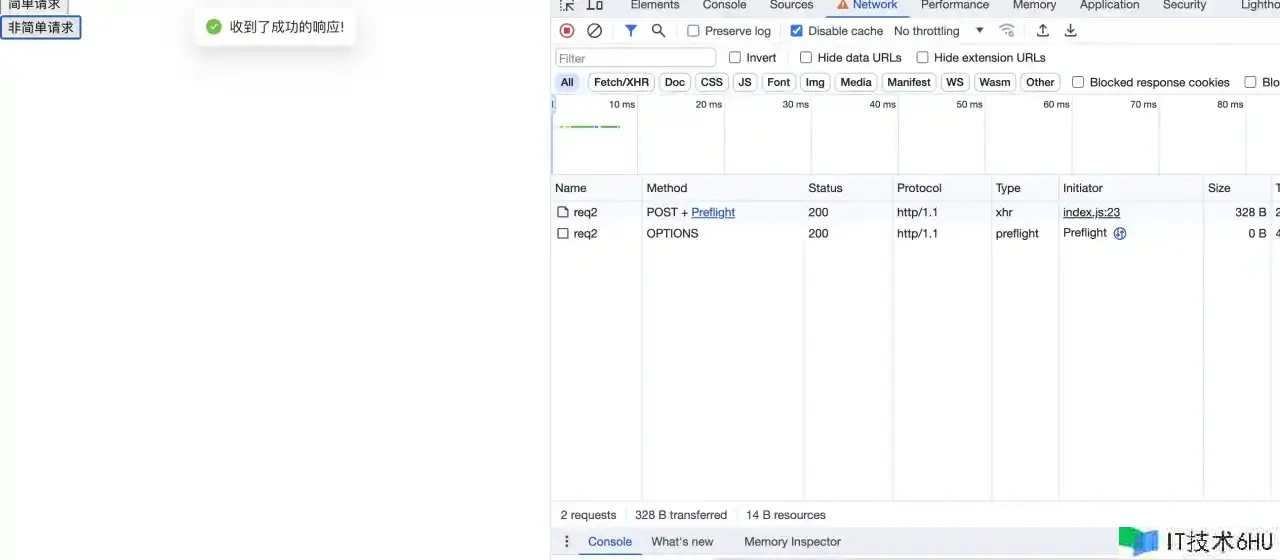Open network search magnifier
The height and width of the screenshot is (560, 1280).
click(x=658, y=31)
